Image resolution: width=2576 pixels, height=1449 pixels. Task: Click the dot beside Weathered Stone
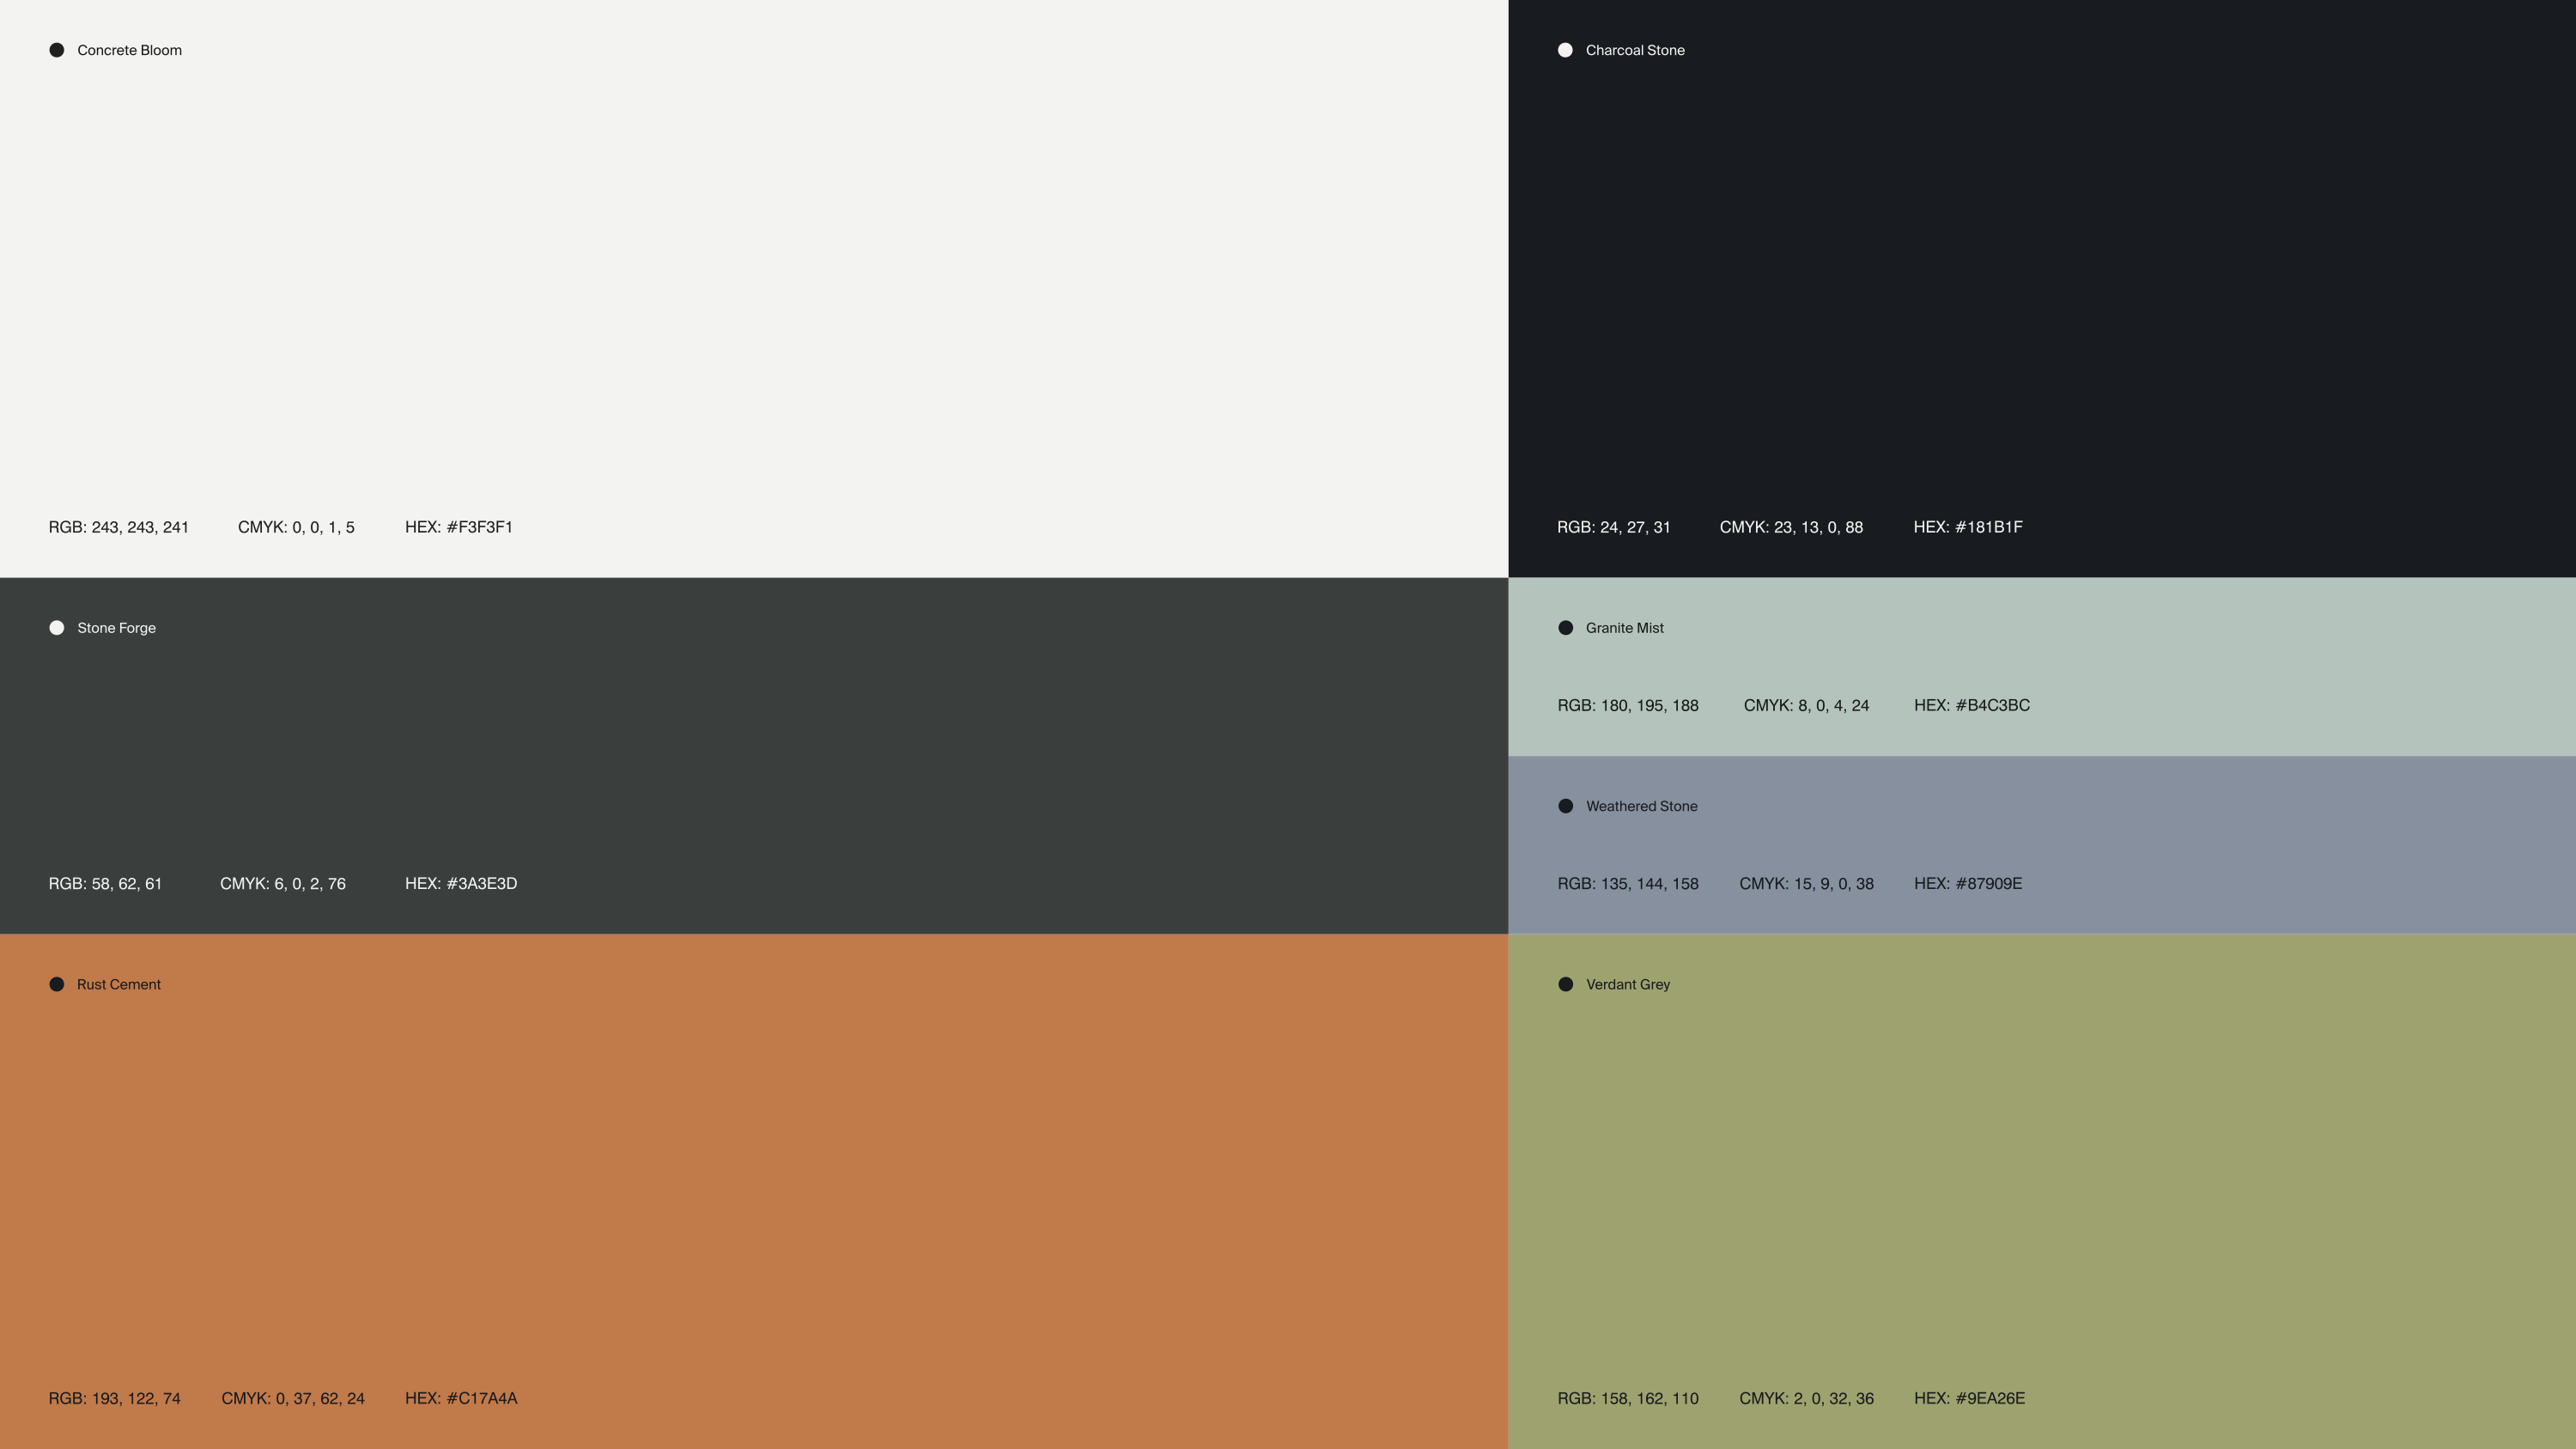pos(1565,806)
